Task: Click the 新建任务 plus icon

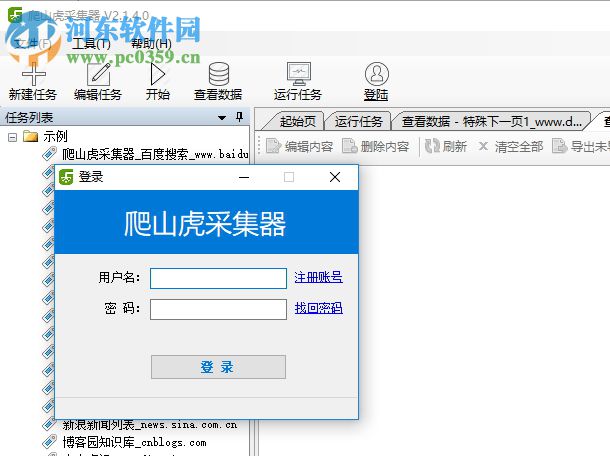Action: [x=34, y=74]
